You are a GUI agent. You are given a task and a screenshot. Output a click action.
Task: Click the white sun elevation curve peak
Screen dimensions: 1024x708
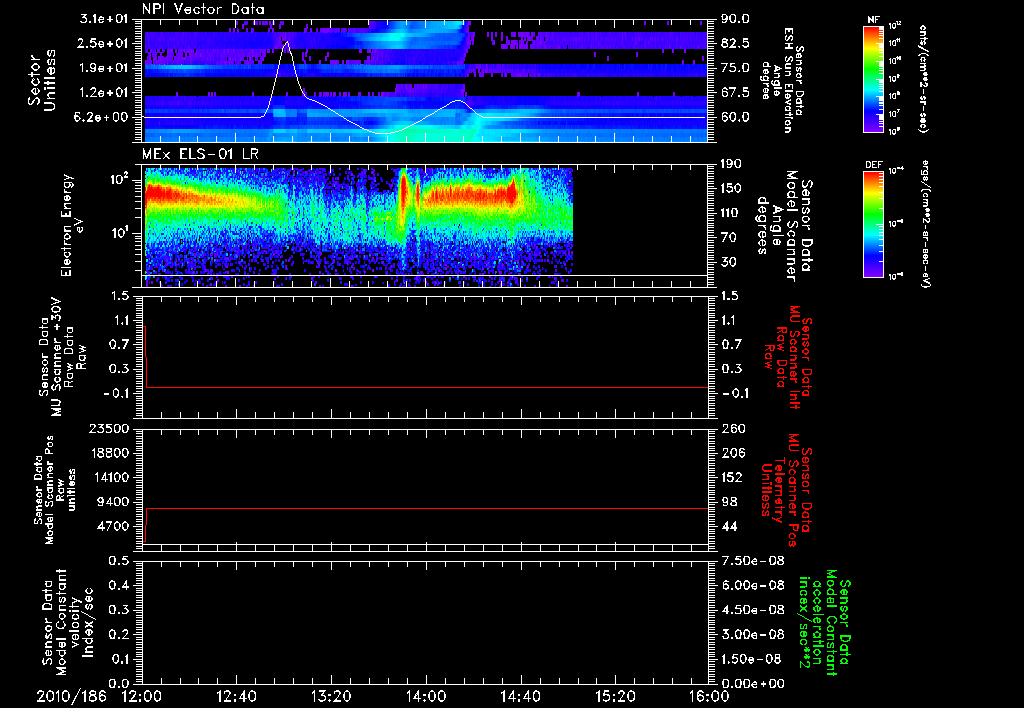pos(285,42)
